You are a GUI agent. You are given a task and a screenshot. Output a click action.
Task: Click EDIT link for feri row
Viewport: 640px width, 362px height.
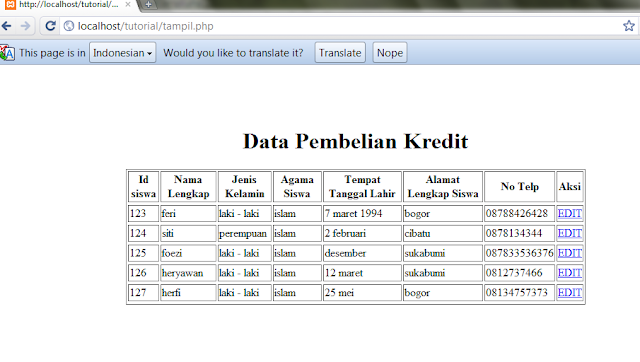tap(569, 213)
